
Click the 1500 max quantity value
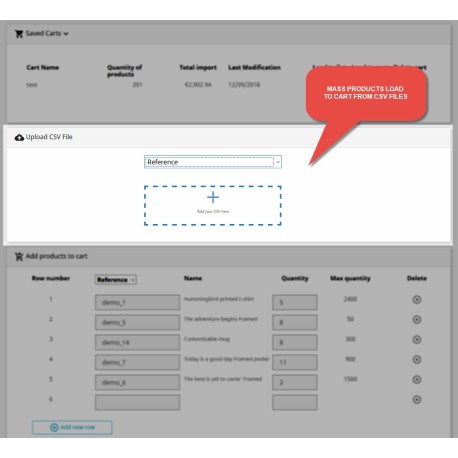(x=350, y=379)
